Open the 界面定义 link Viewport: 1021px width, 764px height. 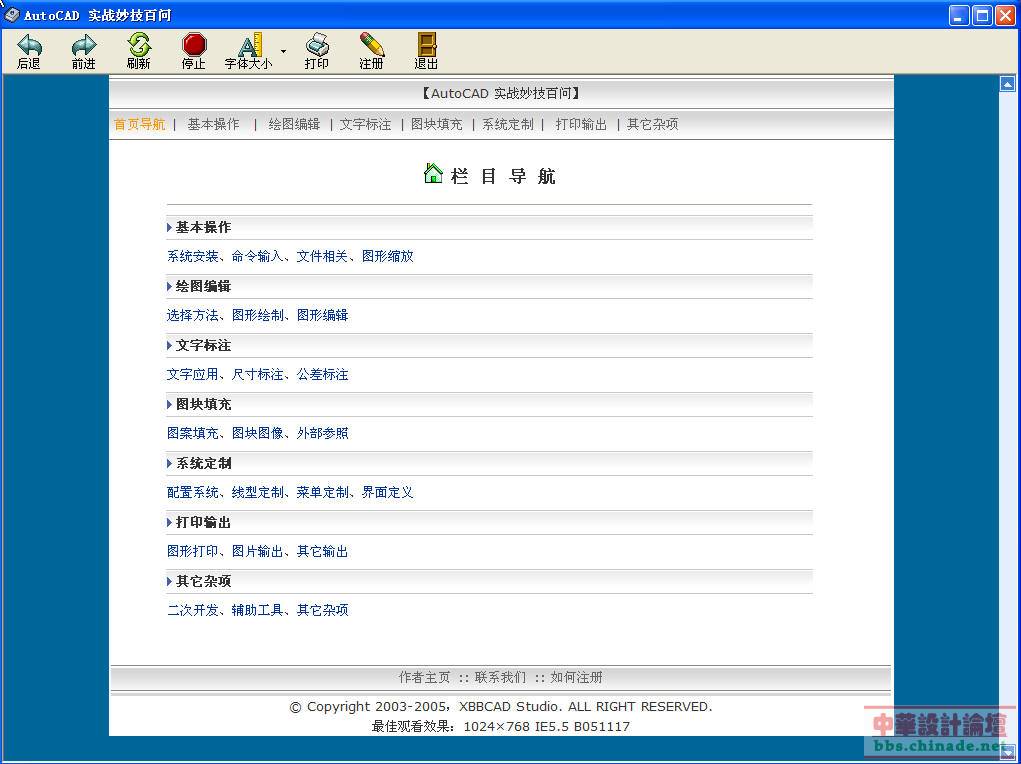tap(387, 492)
